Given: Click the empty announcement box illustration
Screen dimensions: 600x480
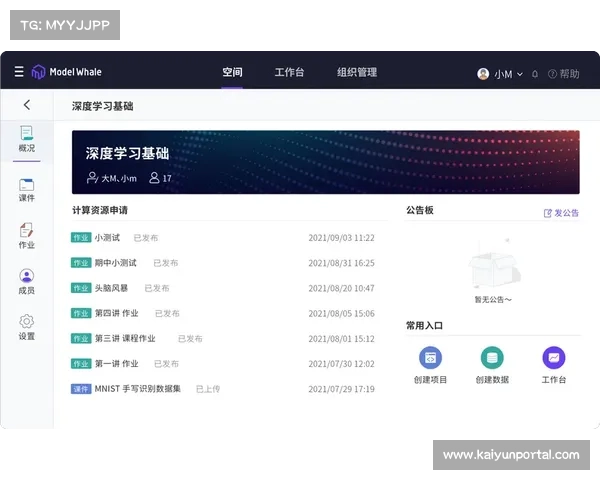Looking at the screenshot, I should pos(494,264).
